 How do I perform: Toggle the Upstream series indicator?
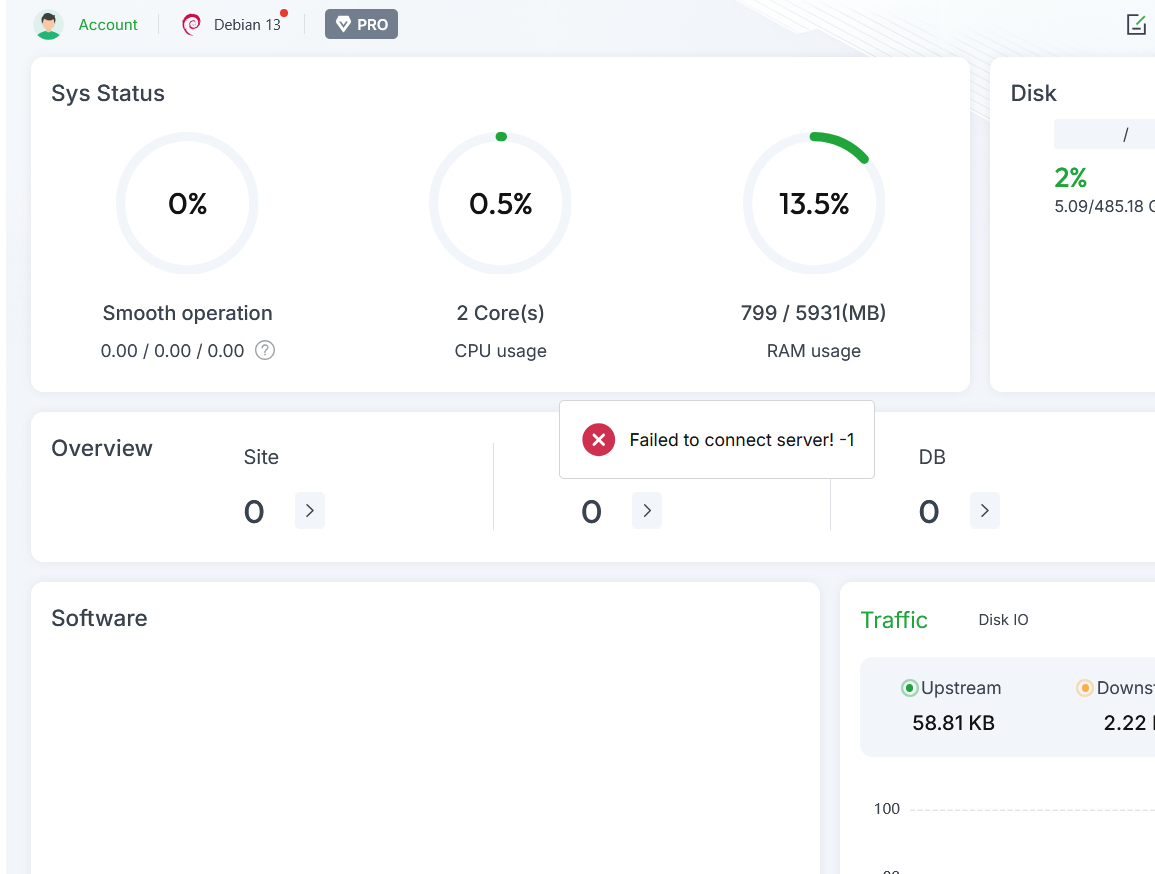tap(910, 688)
